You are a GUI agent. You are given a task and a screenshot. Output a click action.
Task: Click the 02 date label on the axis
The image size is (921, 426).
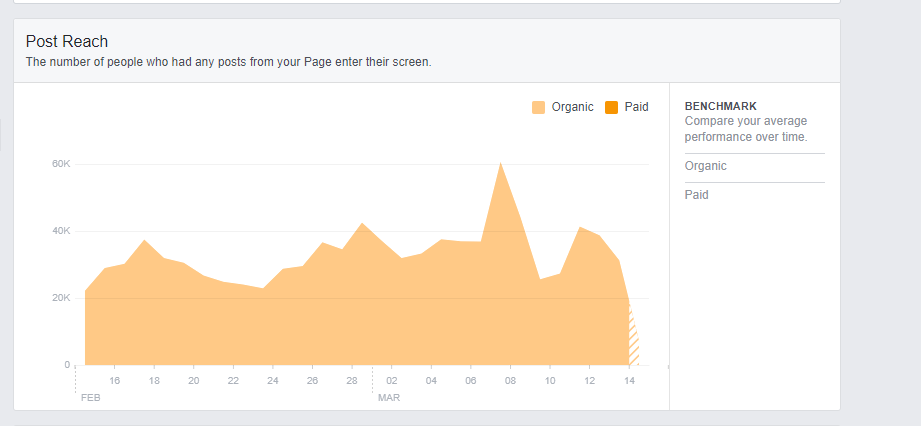coord(392,381)
